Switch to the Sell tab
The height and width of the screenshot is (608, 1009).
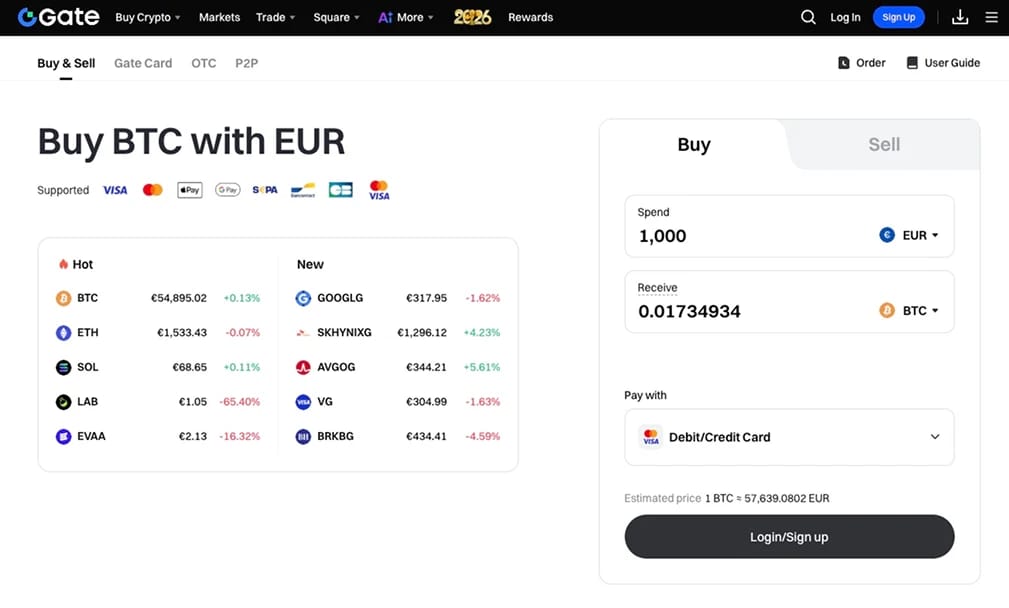tap(884, 145)
